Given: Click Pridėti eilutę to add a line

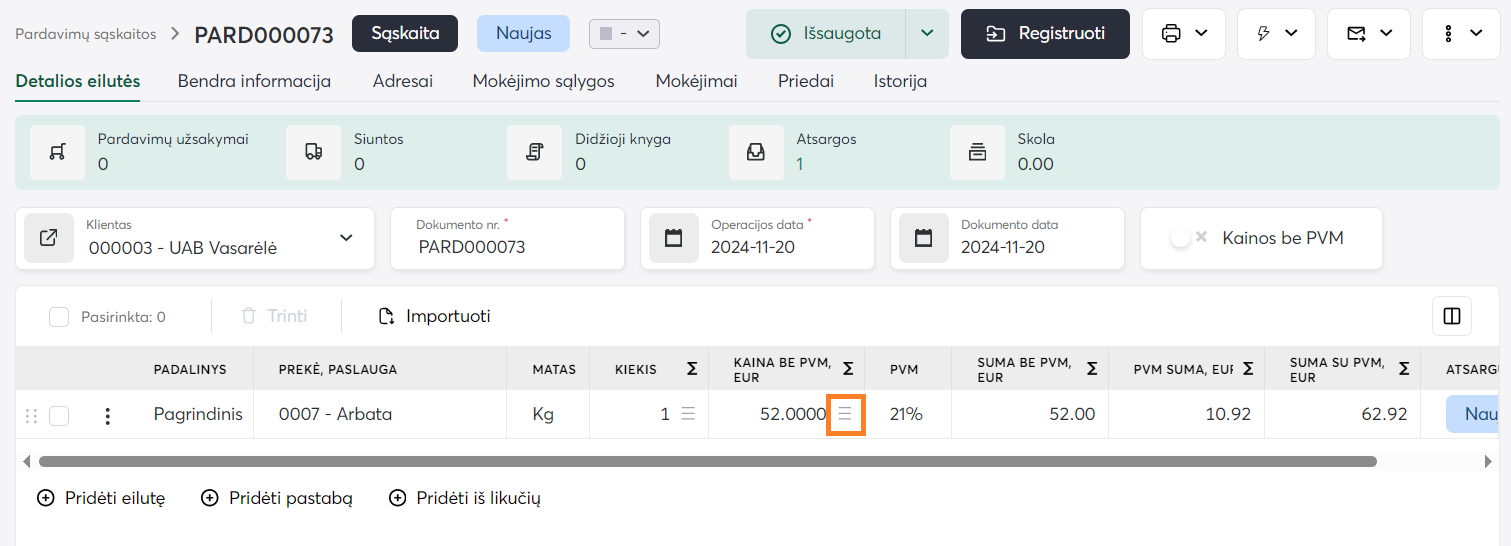Looking at the screenshot, I should pos(101,498).
